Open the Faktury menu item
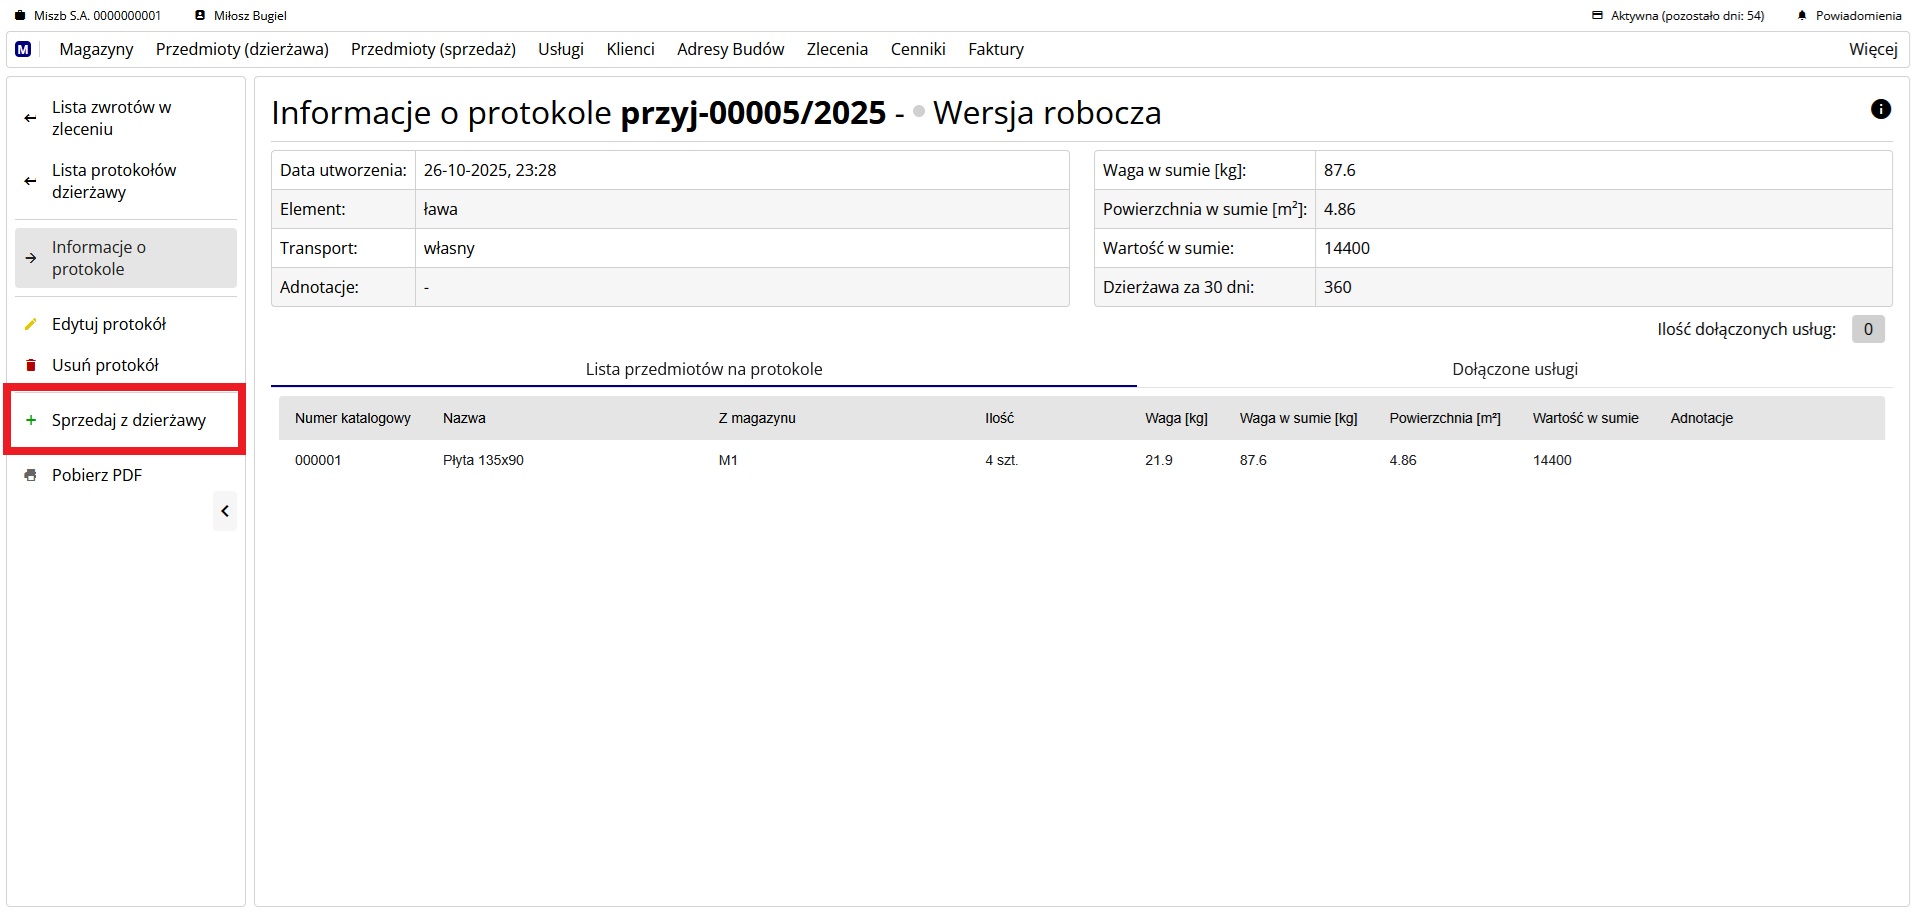Screen dimensions: 1917x913 coord(995,49)
